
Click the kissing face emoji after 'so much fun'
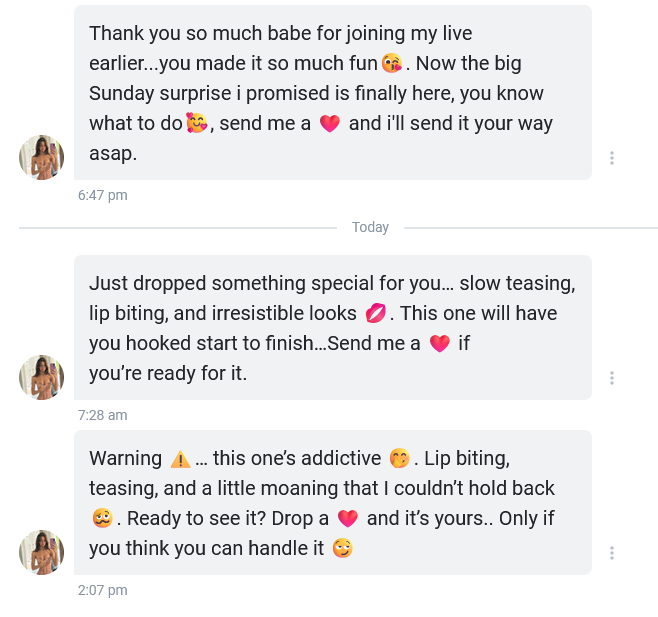pos(393,64)
